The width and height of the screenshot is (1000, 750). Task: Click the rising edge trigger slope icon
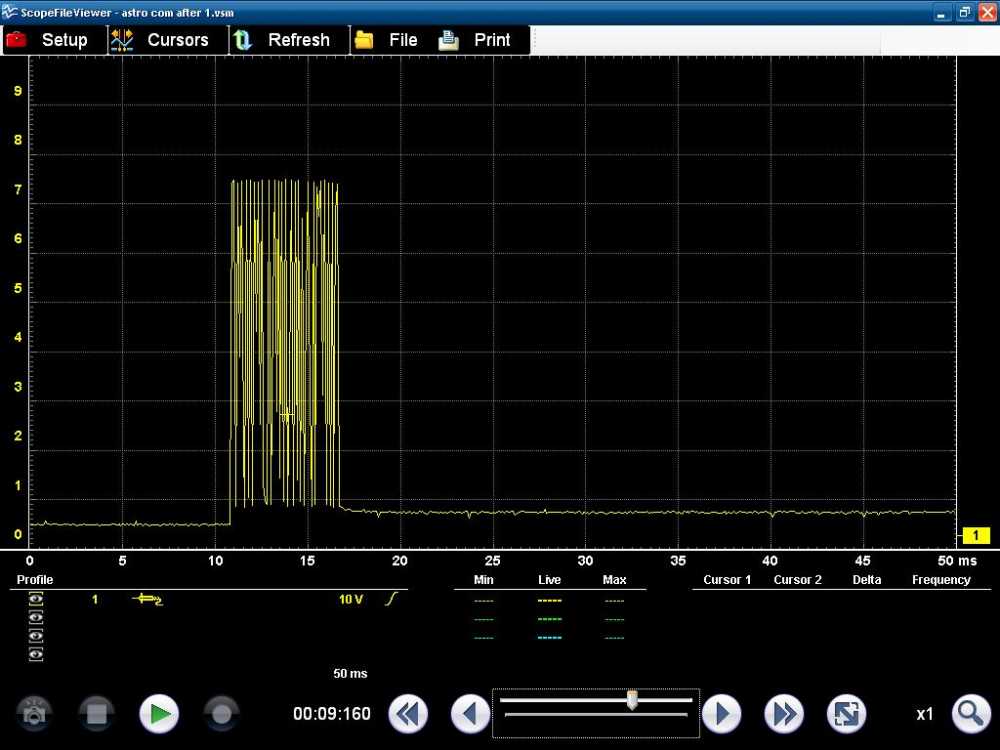pos(392,599)
